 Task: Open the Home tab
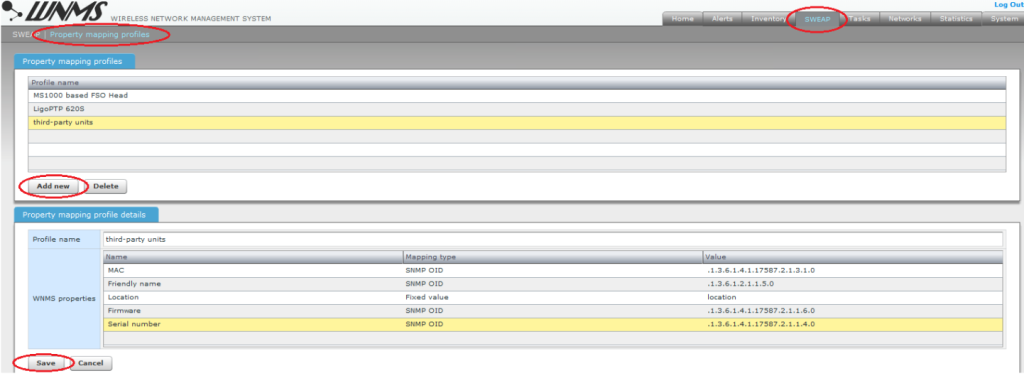click(682, 19)
